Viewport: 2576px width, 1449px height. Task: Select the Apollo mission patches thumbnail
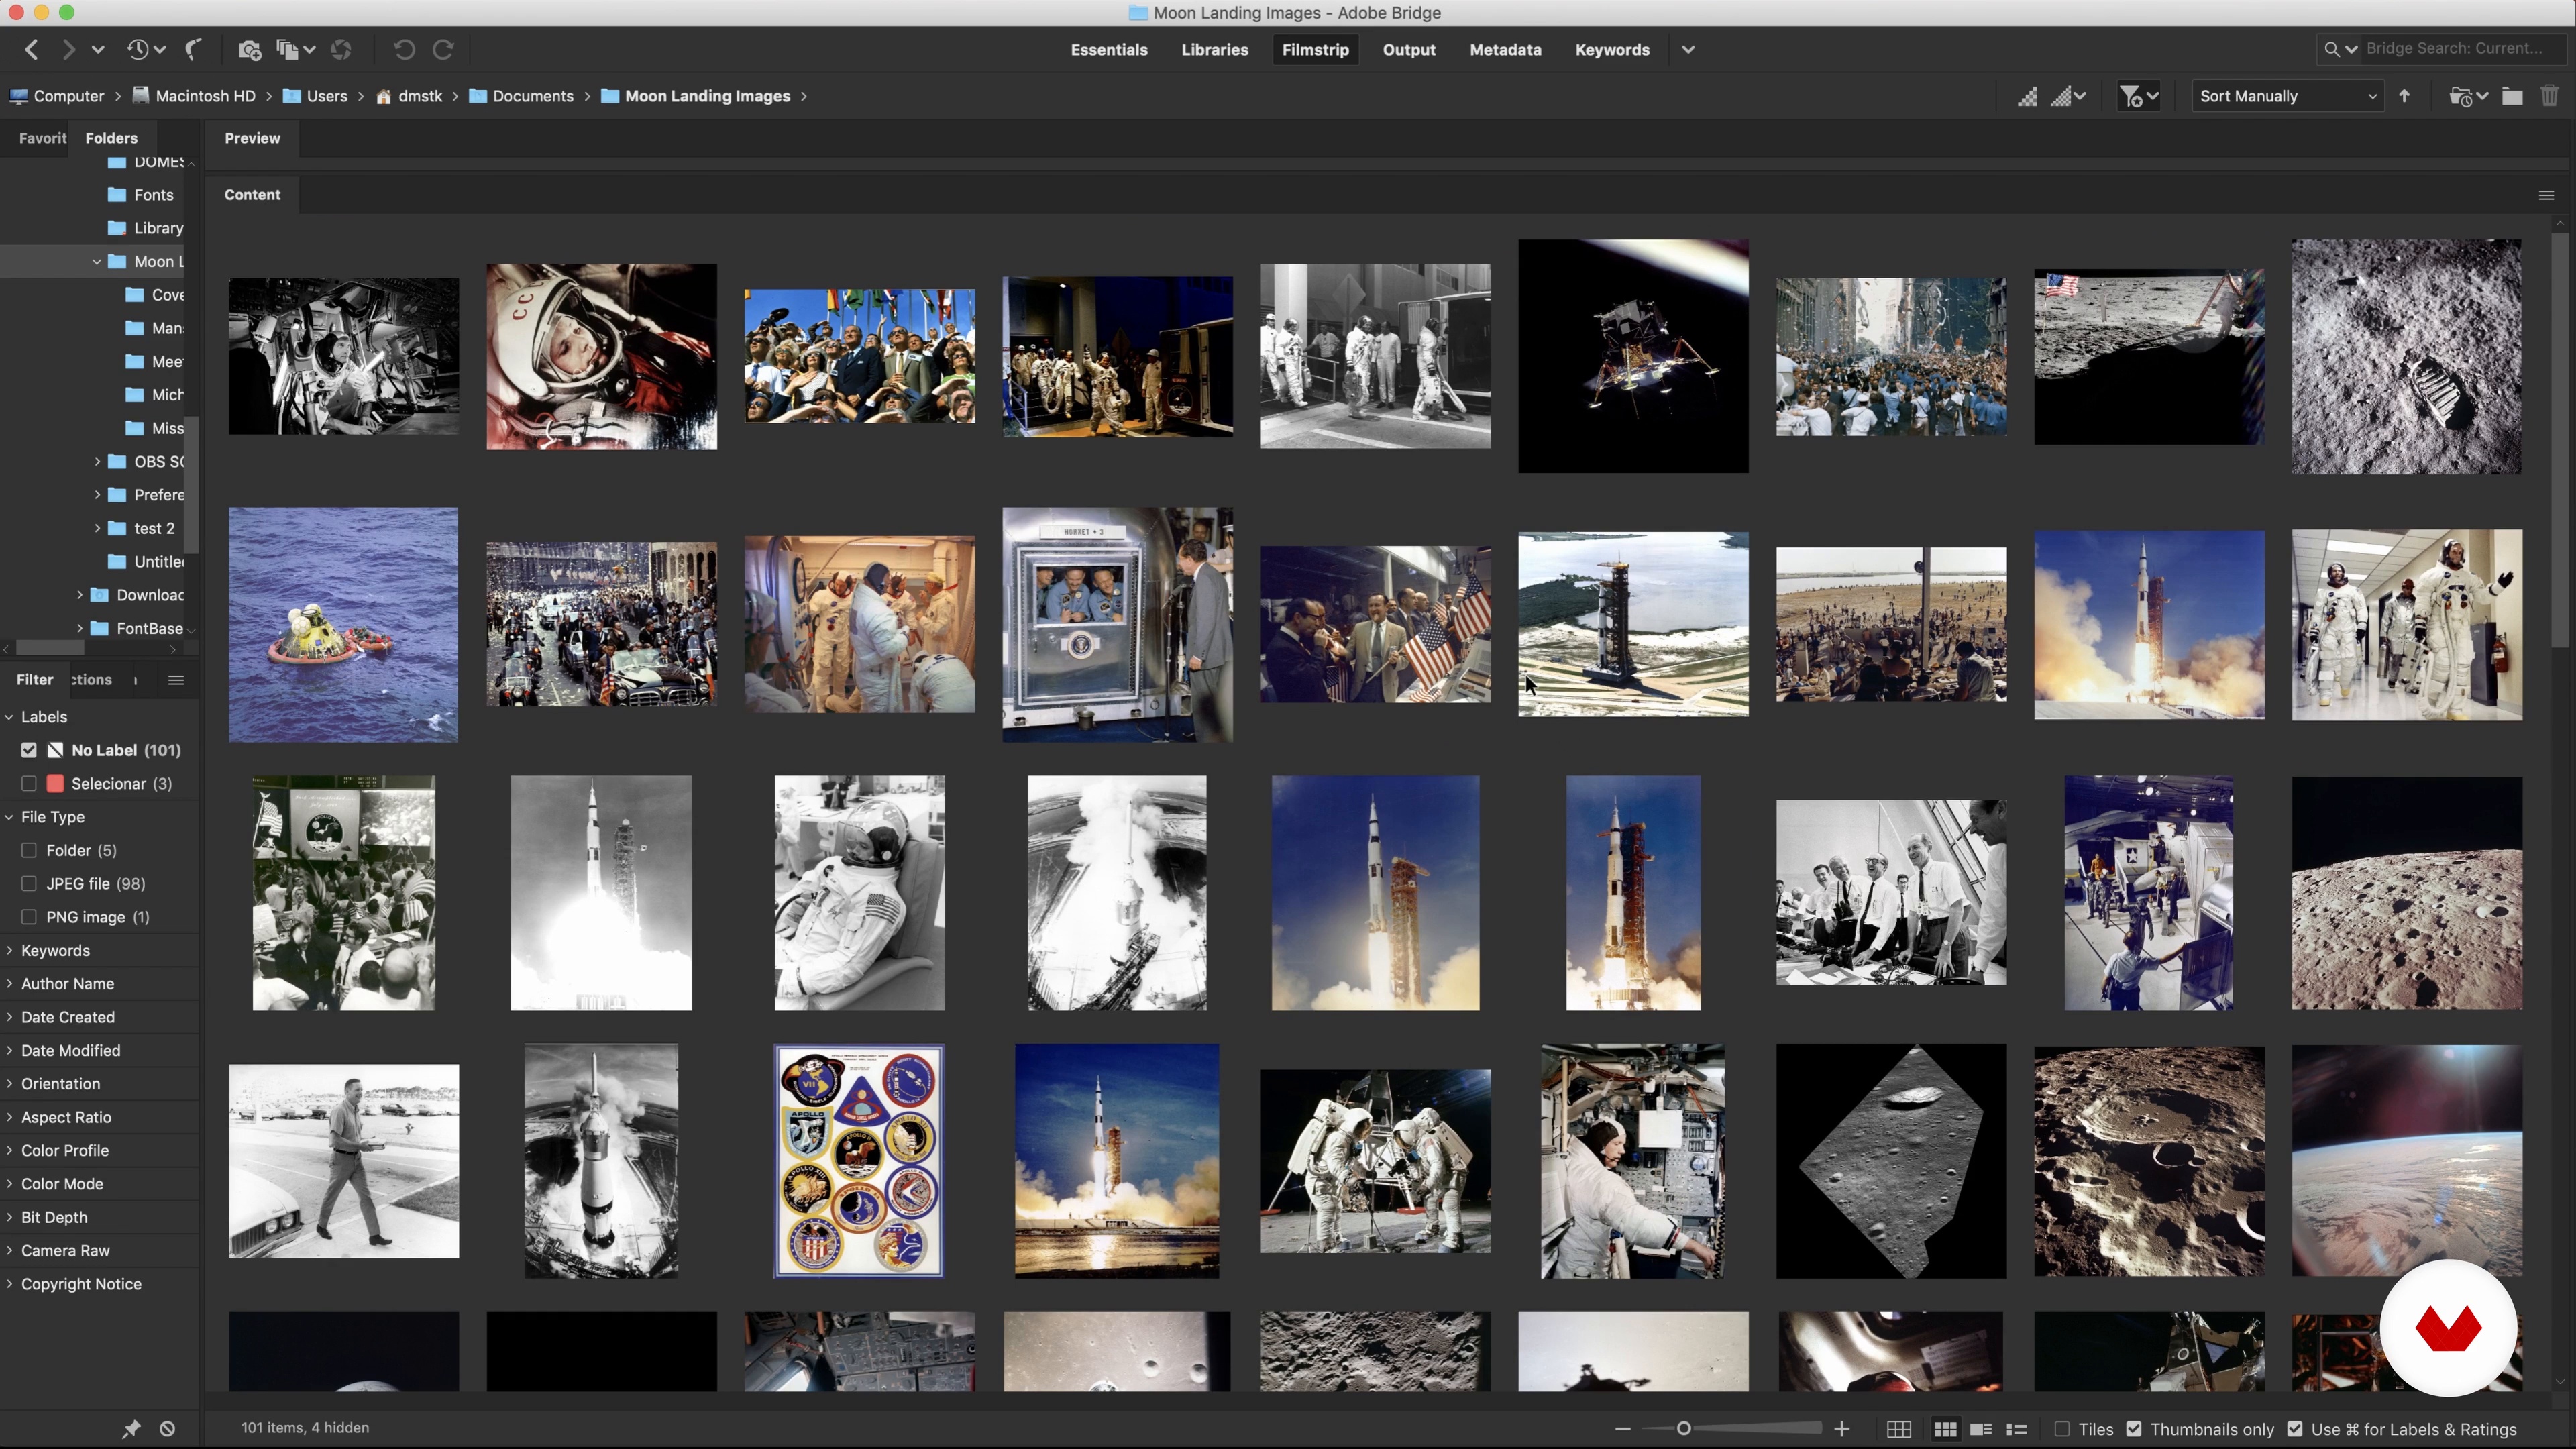point(858,1160)
